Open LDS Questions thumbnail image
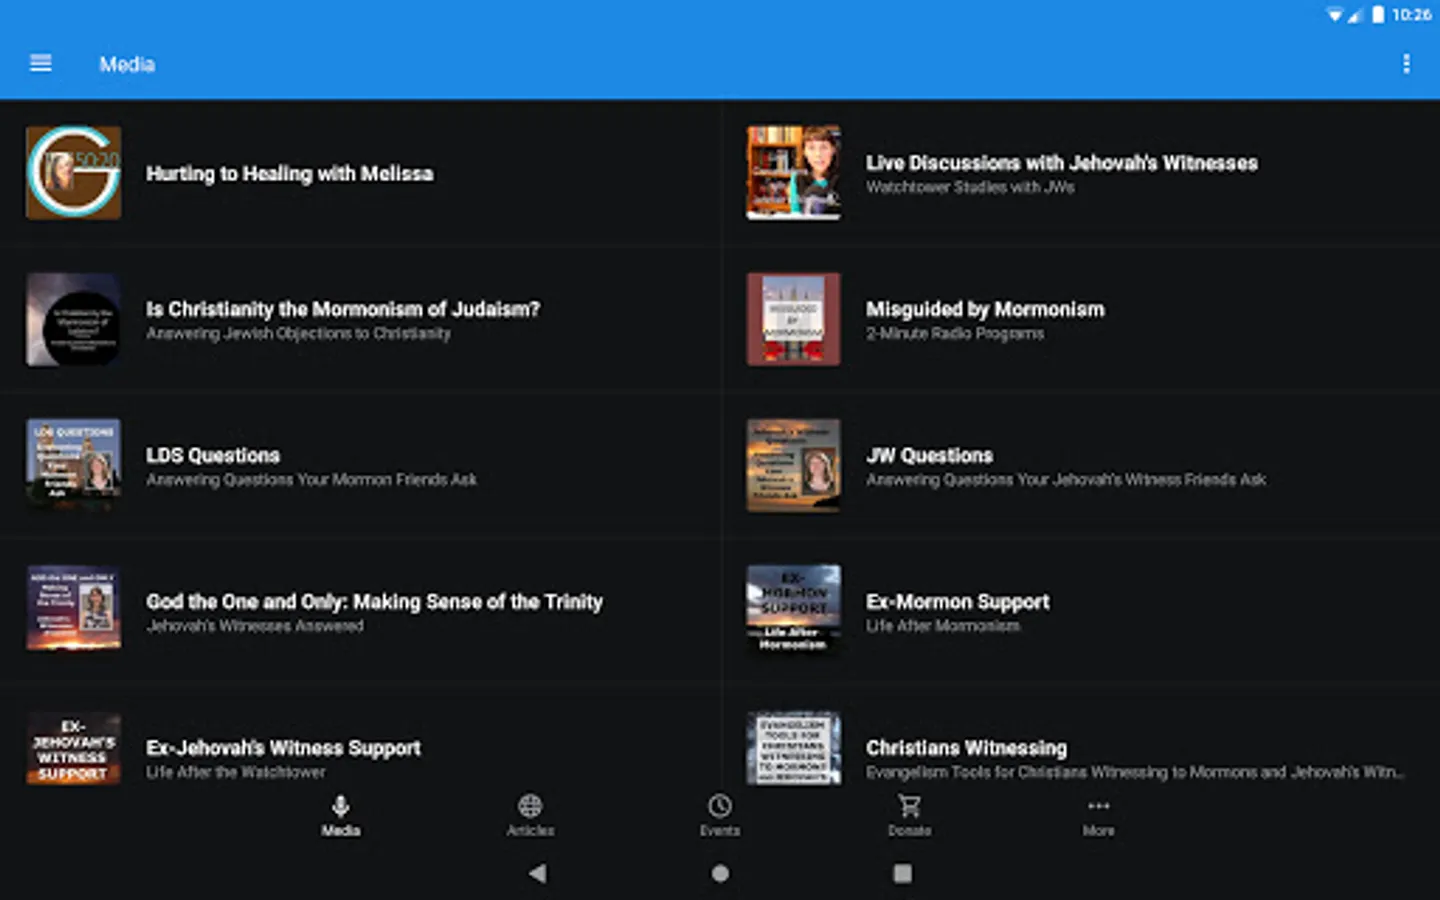 pos(74,466)
